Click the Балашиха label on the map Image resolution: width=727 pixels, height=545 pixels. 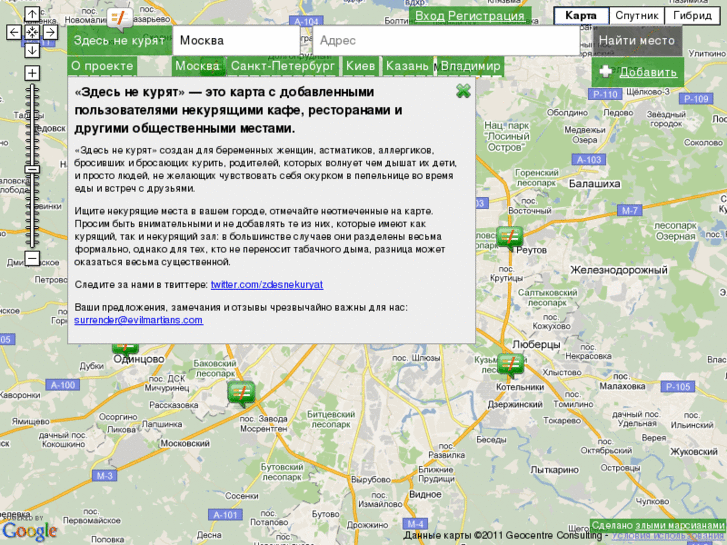coord(594,184)
